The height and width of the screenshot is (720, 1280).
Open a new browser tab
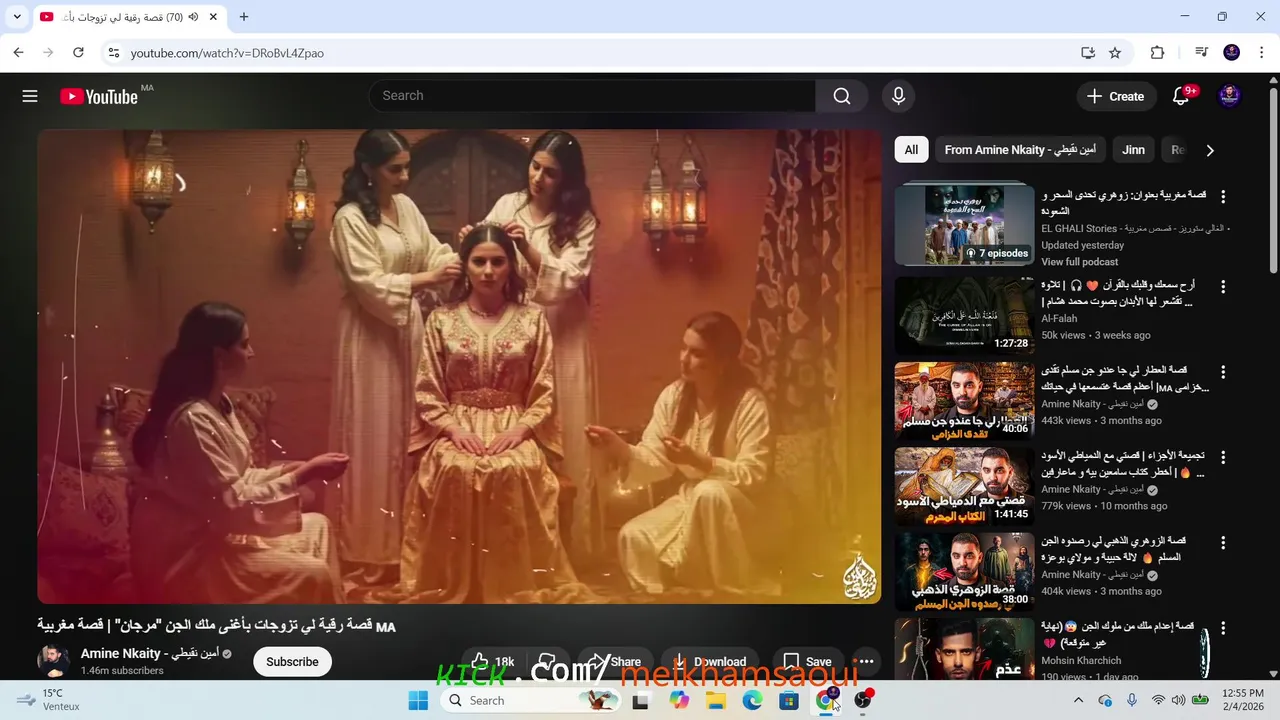coord(244,17)
